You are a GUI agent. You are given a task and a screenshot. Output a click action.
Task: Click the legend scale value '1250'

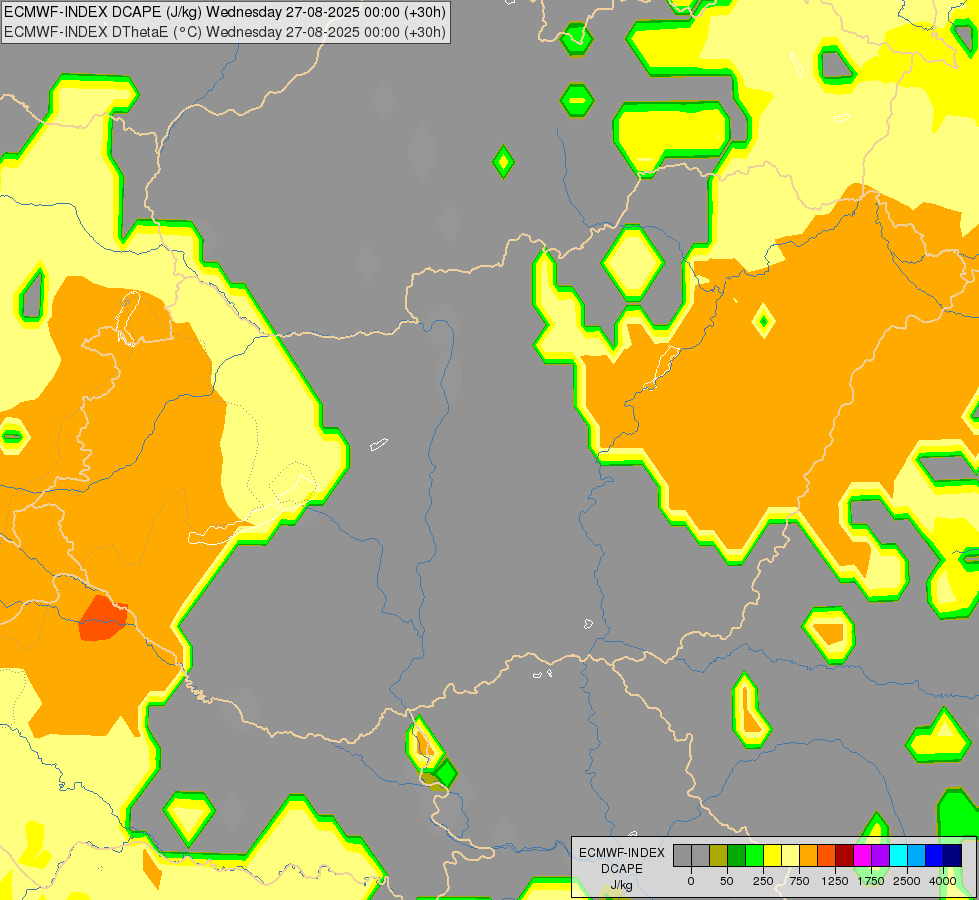coord(835,881)
